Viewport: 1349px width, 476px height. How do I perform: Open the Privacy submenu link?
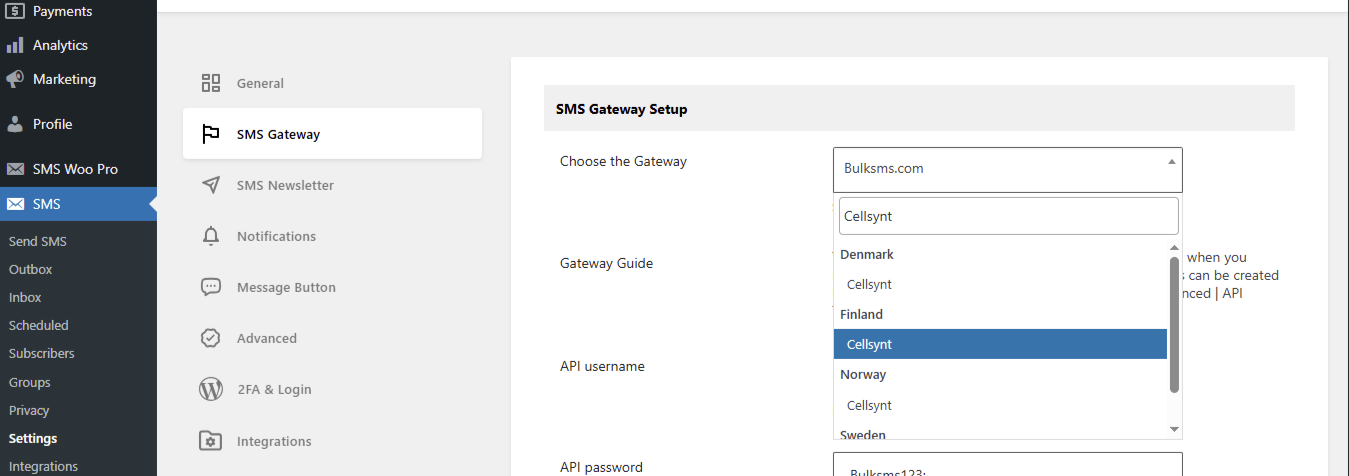[x=28, y=410]
